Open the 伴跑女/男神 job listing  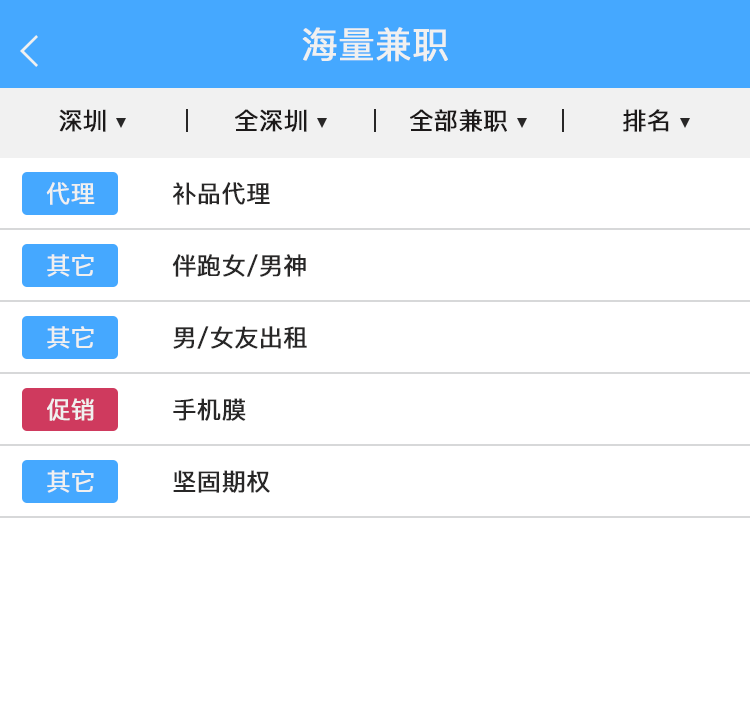pos(239,266)
